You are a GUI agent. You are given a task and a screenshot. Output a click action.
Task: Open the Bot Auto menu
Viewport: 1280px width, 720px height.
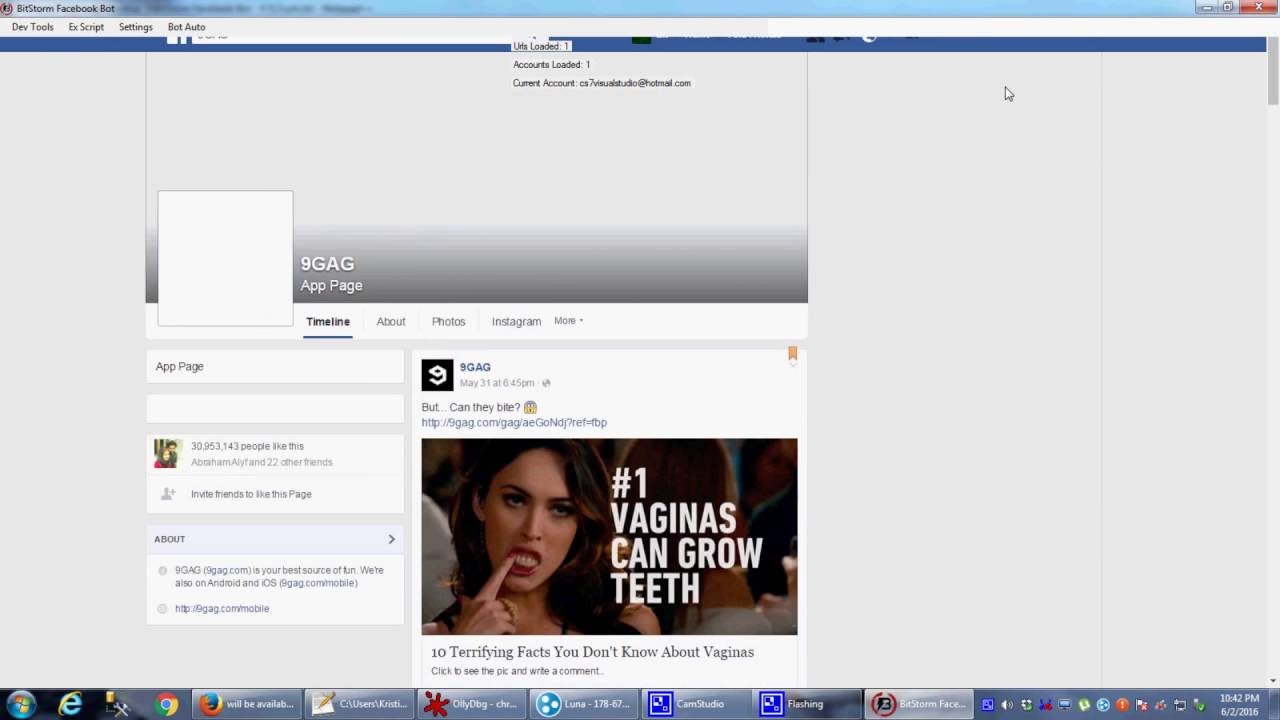click(186, 27)
